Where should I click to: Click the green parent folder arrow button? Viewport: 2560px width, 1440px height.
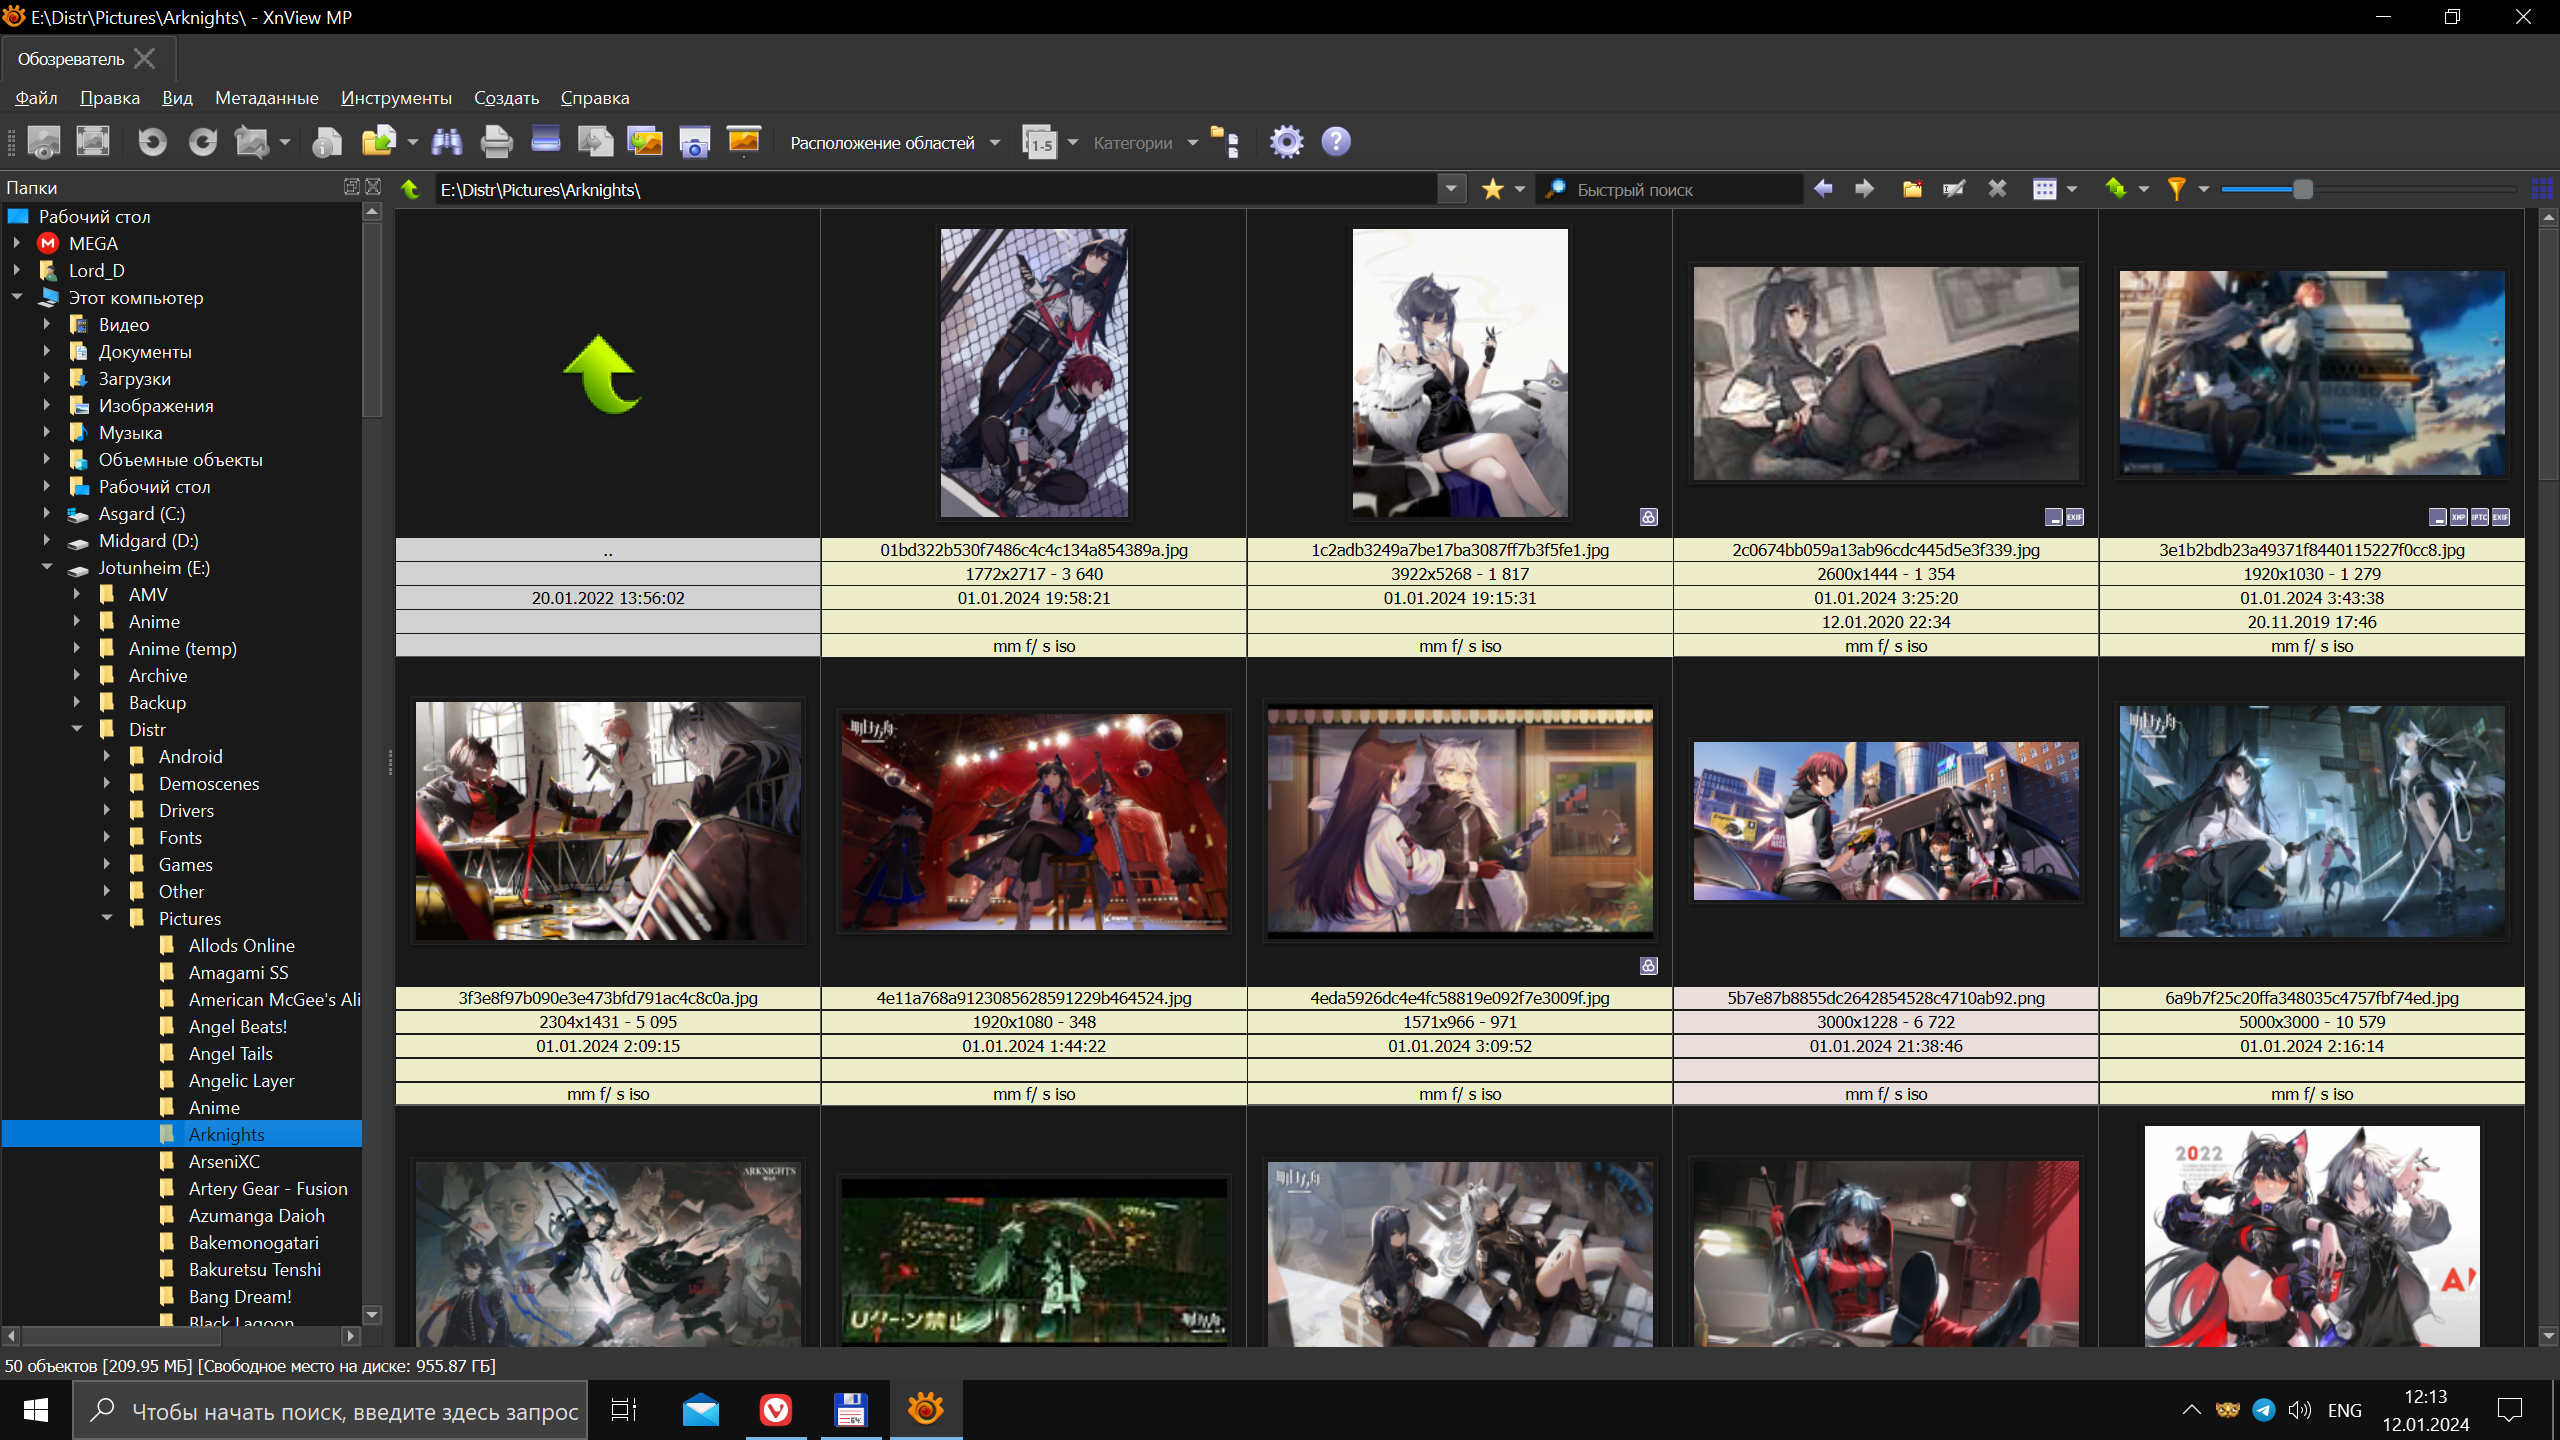click(x=410, y=189)
